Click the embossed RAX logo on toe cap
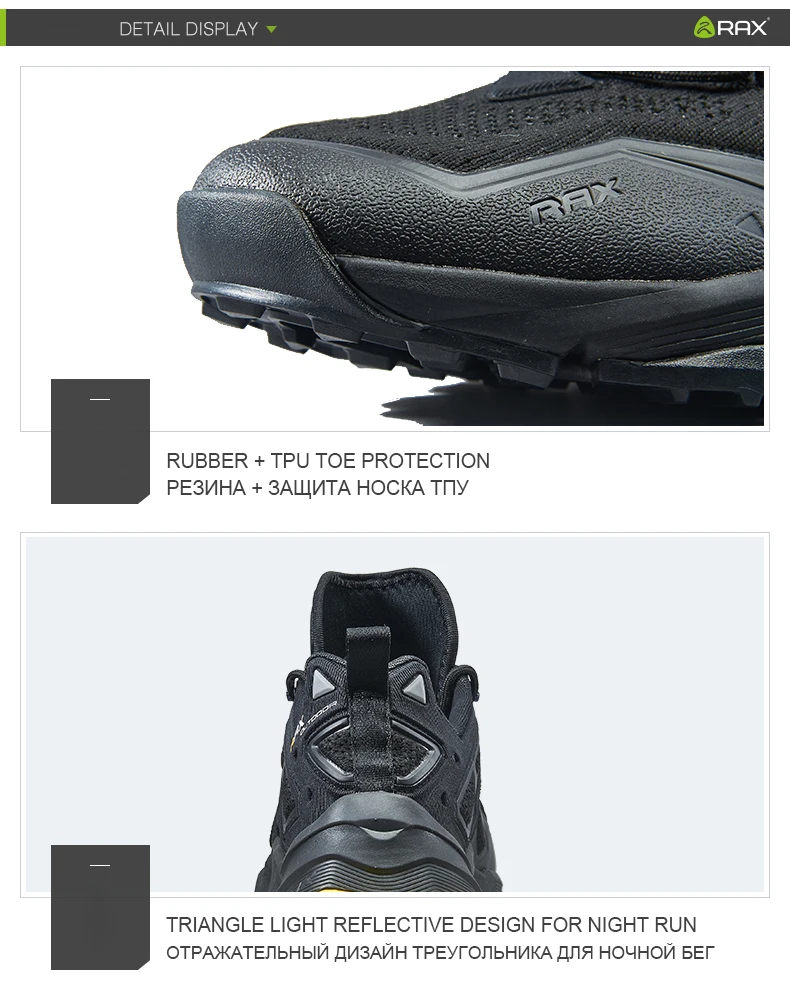Image resolution: width=790 pixels, height=987 pixels. tap(575, 201)
